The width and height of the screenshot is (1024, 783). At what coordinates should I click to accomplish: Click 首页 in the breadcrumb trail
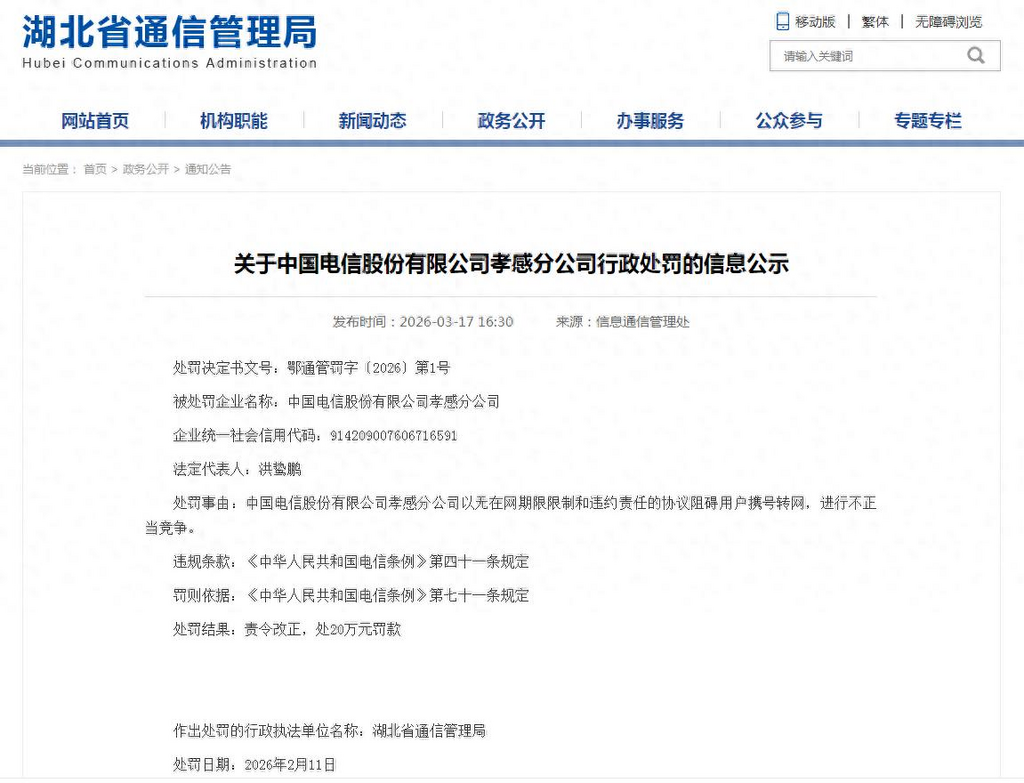click(x=95, y=169)
